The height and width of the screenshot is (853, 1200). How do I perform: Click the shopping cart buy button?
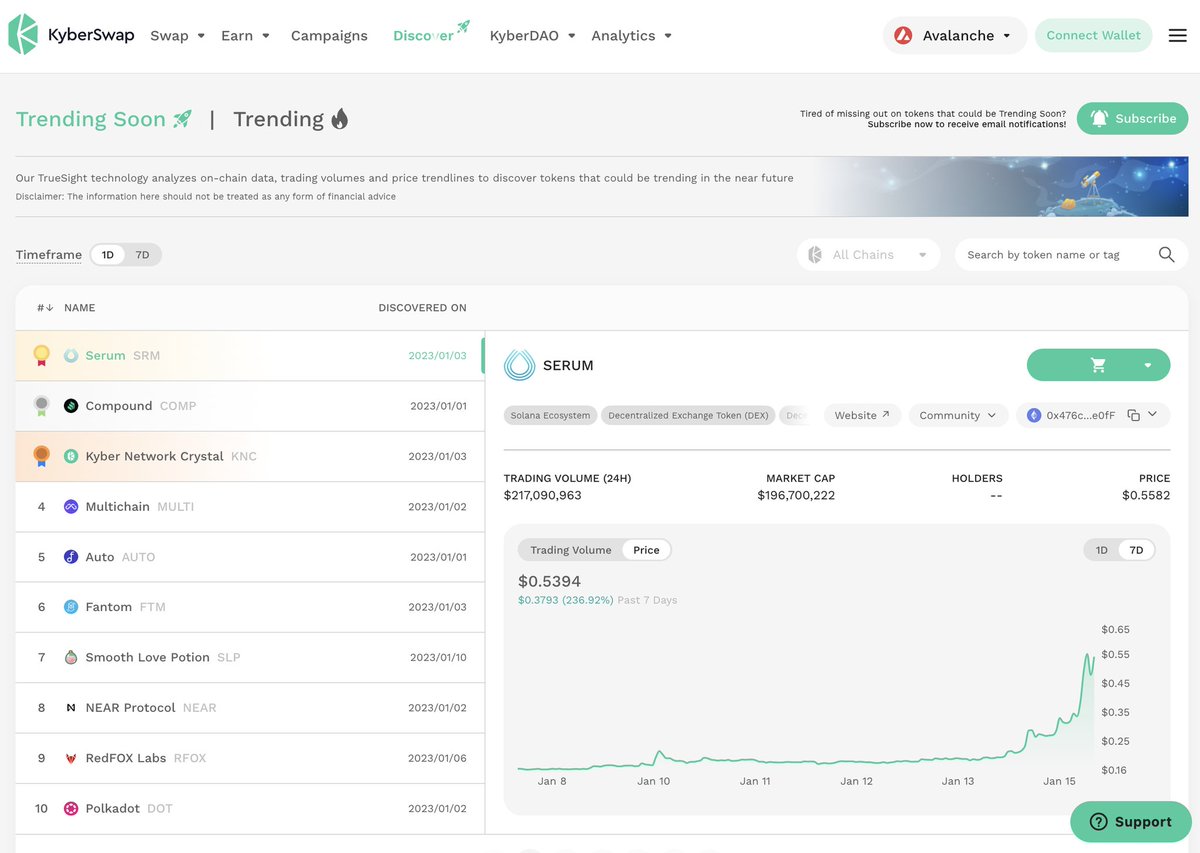[x=1098, y=365]
